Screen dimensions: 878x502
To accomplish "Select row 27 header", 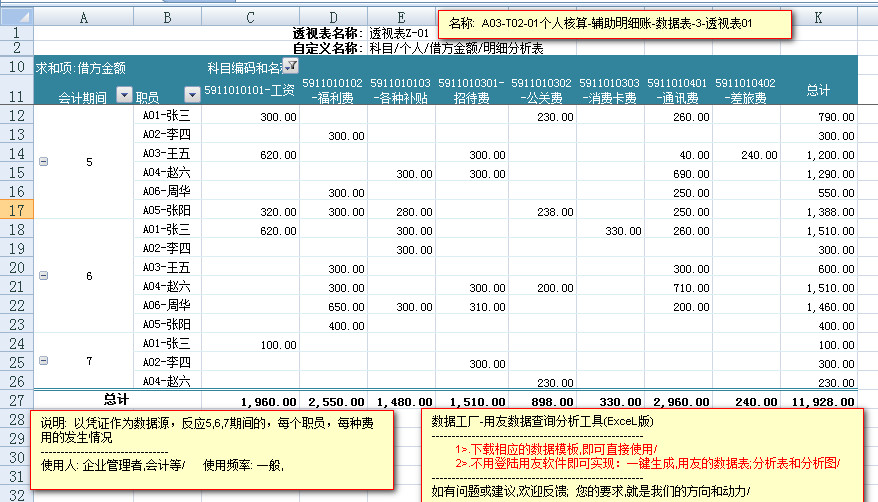I will pos(16,401).
